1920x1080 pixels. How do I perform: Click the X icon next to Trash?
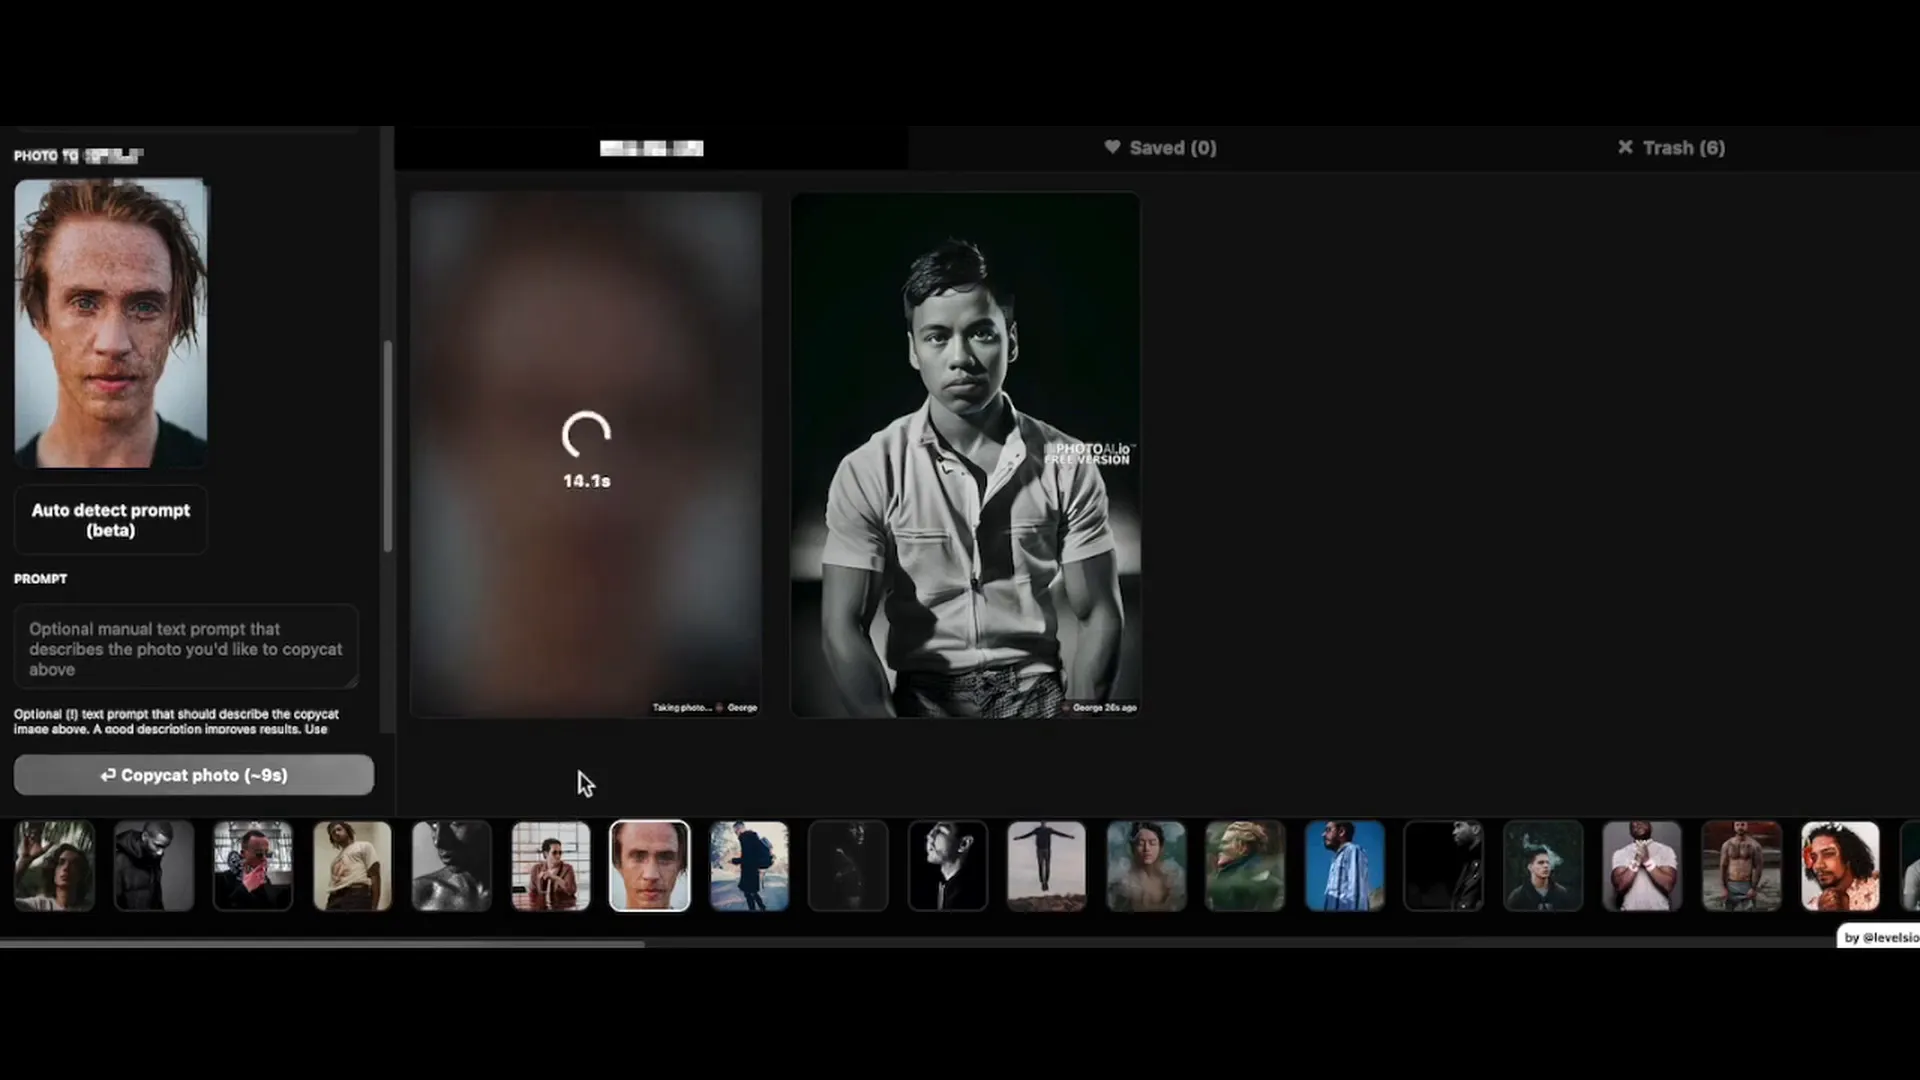[1626, 147]
